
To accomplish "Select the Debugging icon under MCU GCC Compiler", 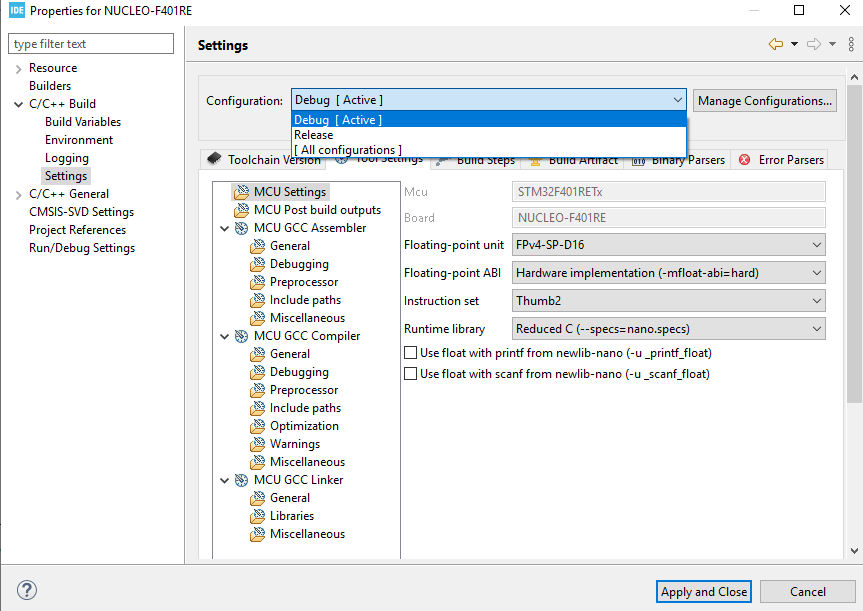I will coord(258,372).
